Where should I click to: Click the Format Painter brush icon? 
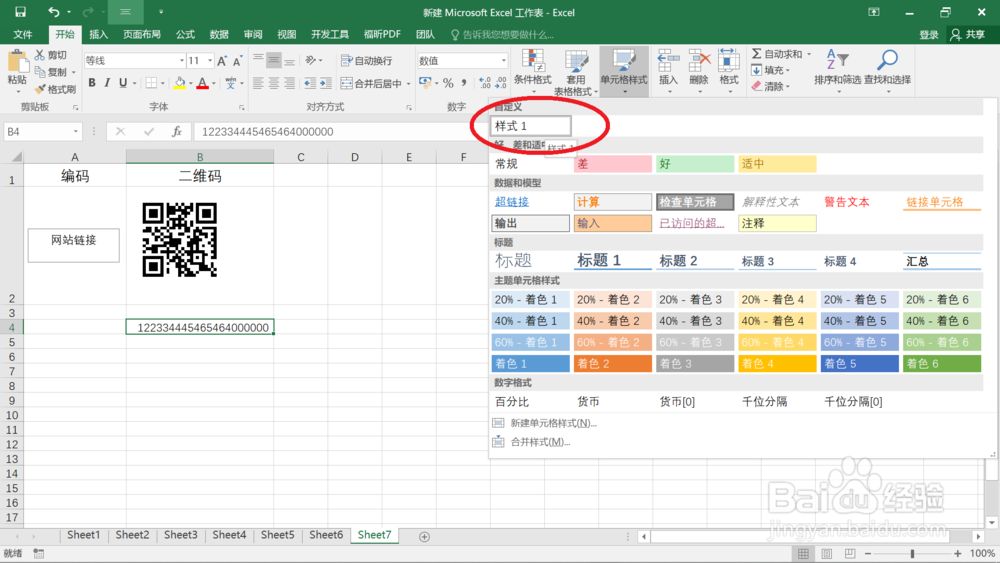(x=40, y=89)
